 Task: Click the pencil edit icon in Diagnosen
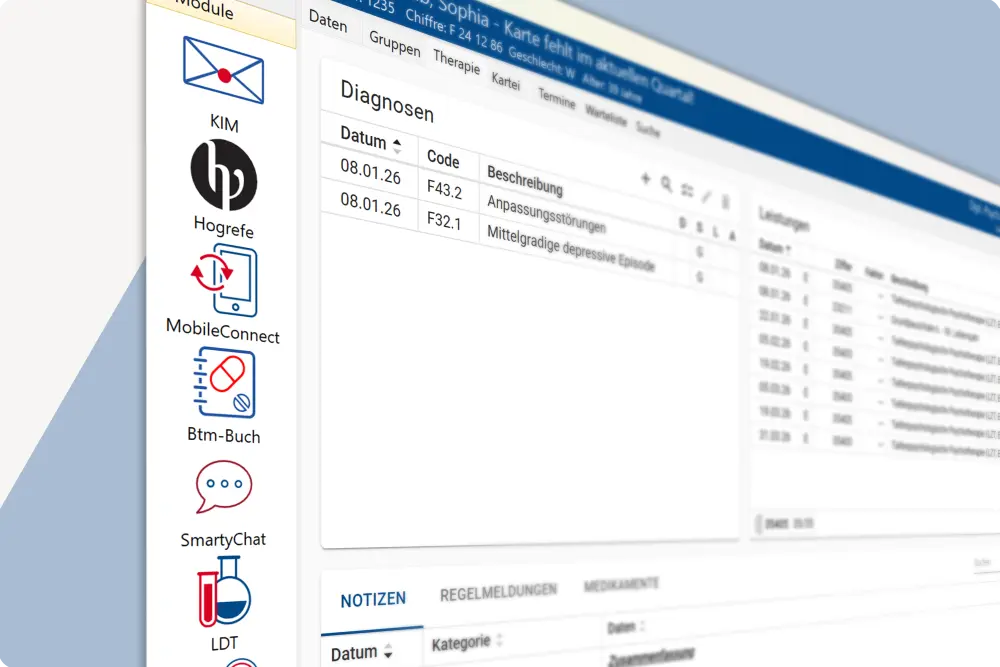click(x=707, y=196)
